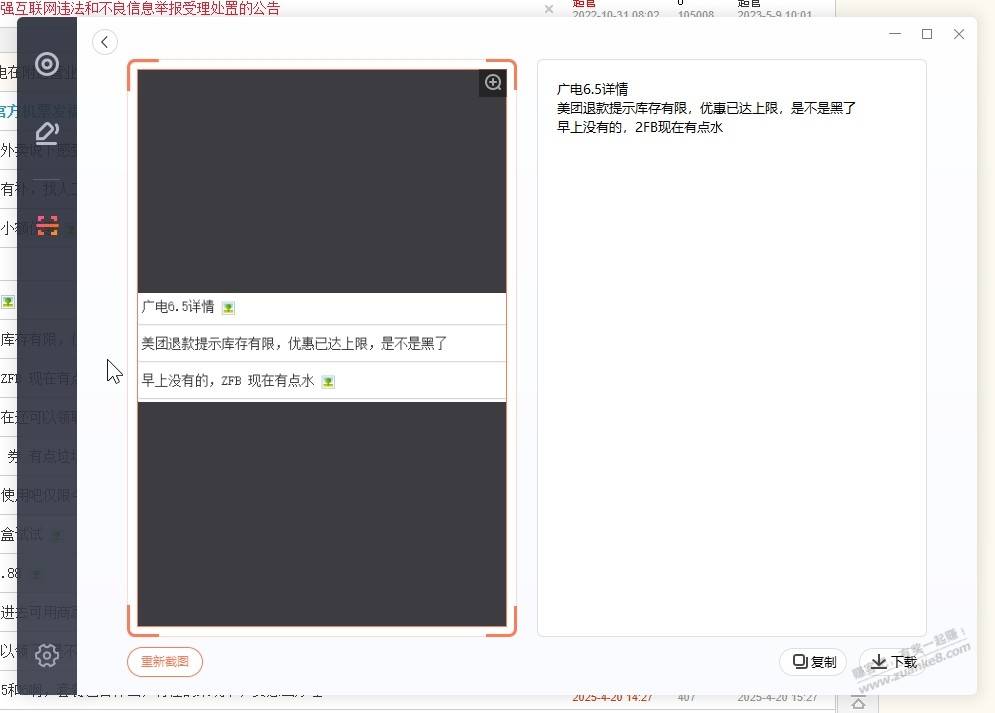Select the OCR scan icon in sidebar
Screen dimensions: 995x713
[x=47, y=225]
